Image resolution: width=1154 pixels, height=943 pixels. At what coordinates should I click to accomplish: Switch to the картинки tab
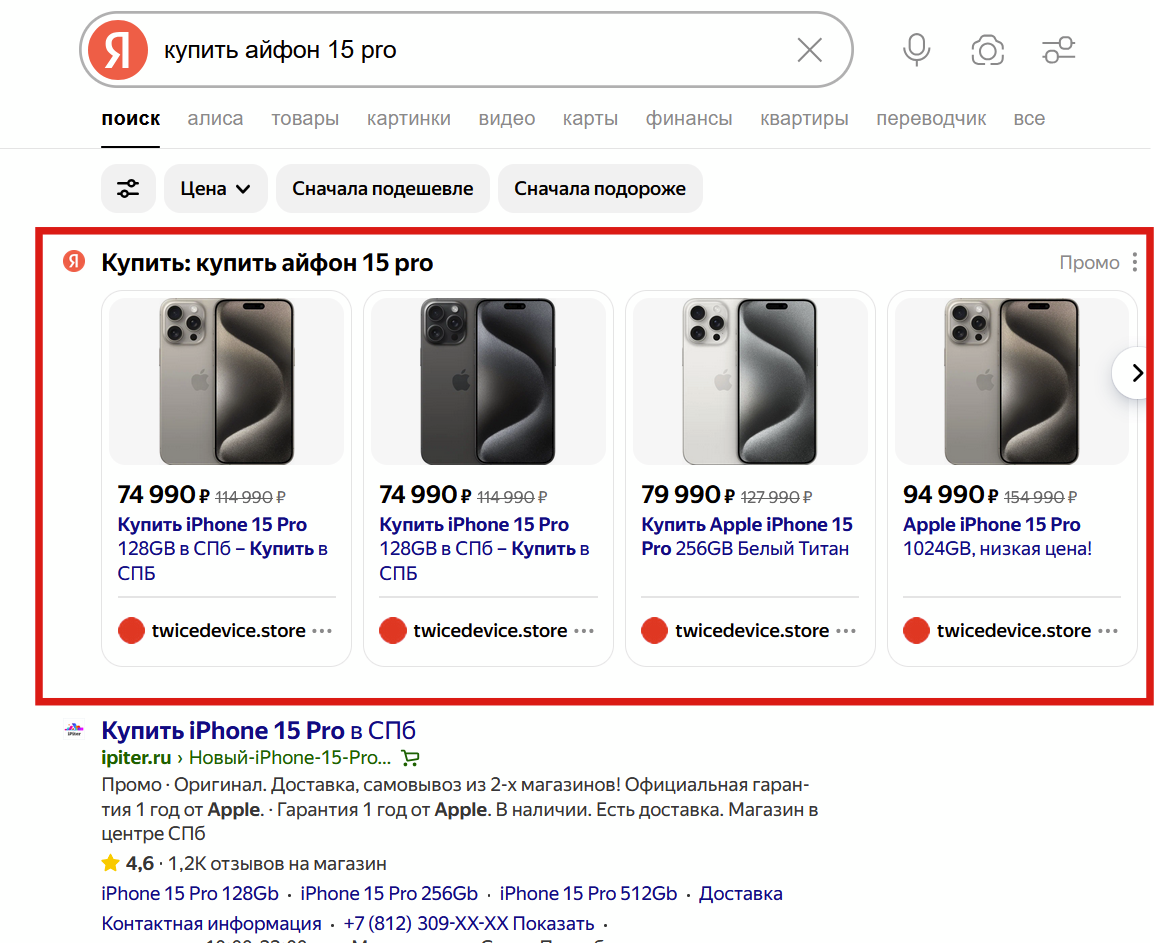tap(408, 119)
